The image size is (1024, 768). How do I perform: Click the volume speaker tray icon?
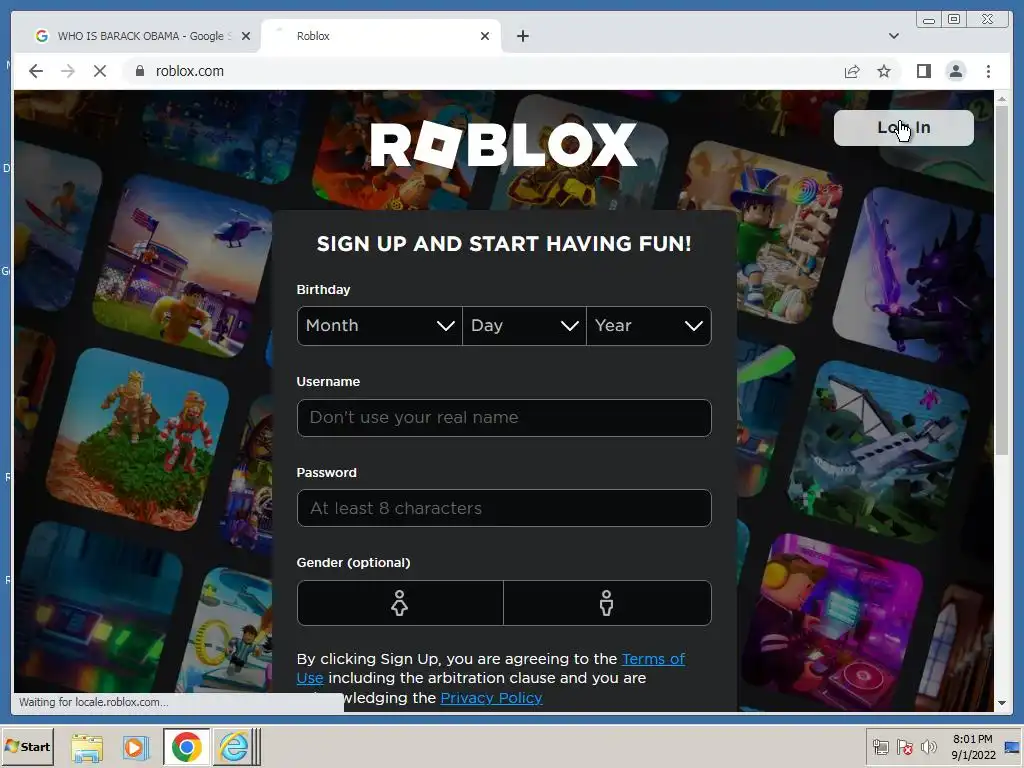coord(928,747)
